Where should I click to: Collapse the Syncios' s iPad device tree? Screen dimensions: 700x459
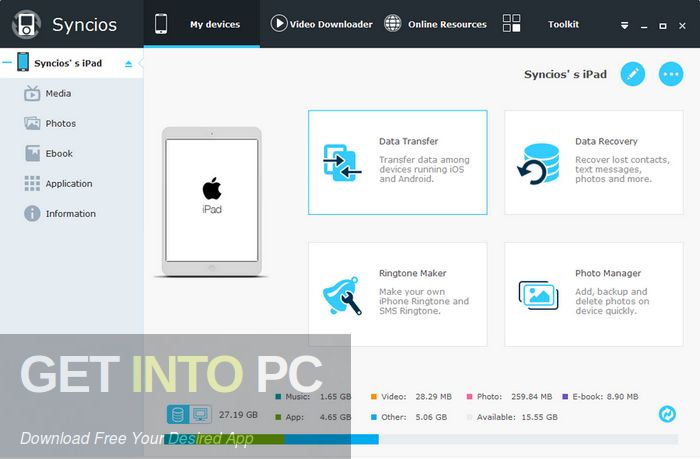click(7, 63)
